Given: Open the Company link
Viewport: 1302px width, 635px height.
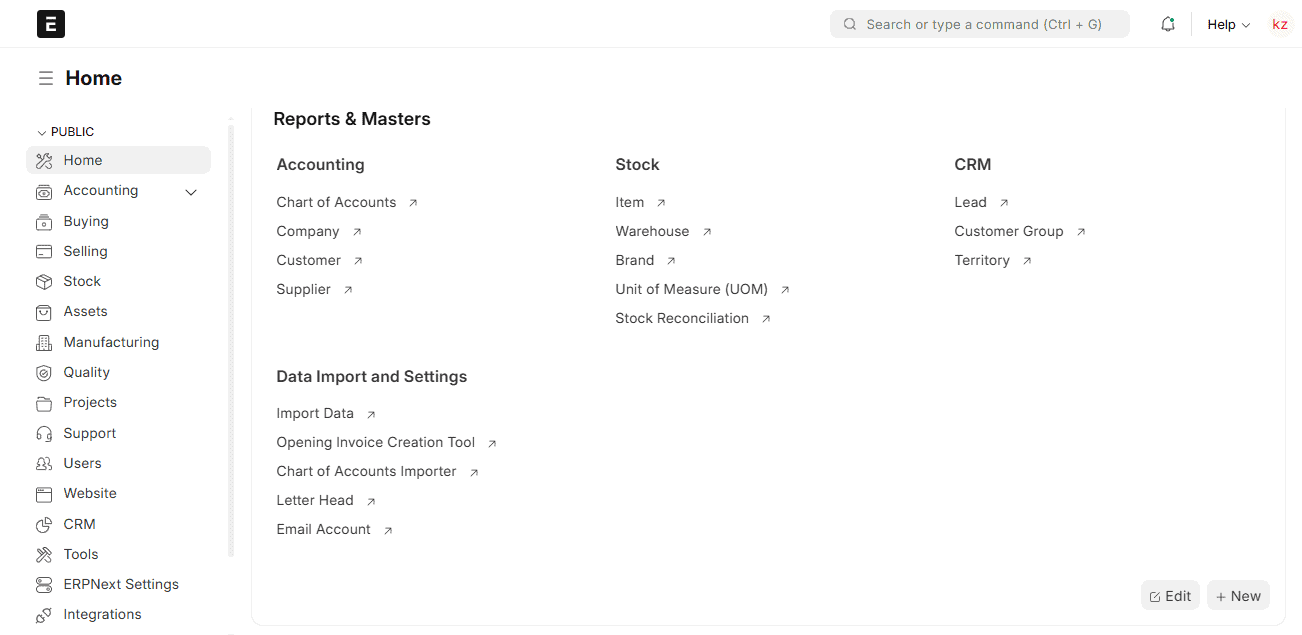Looking at the screenshot, I should pos(308,231).
